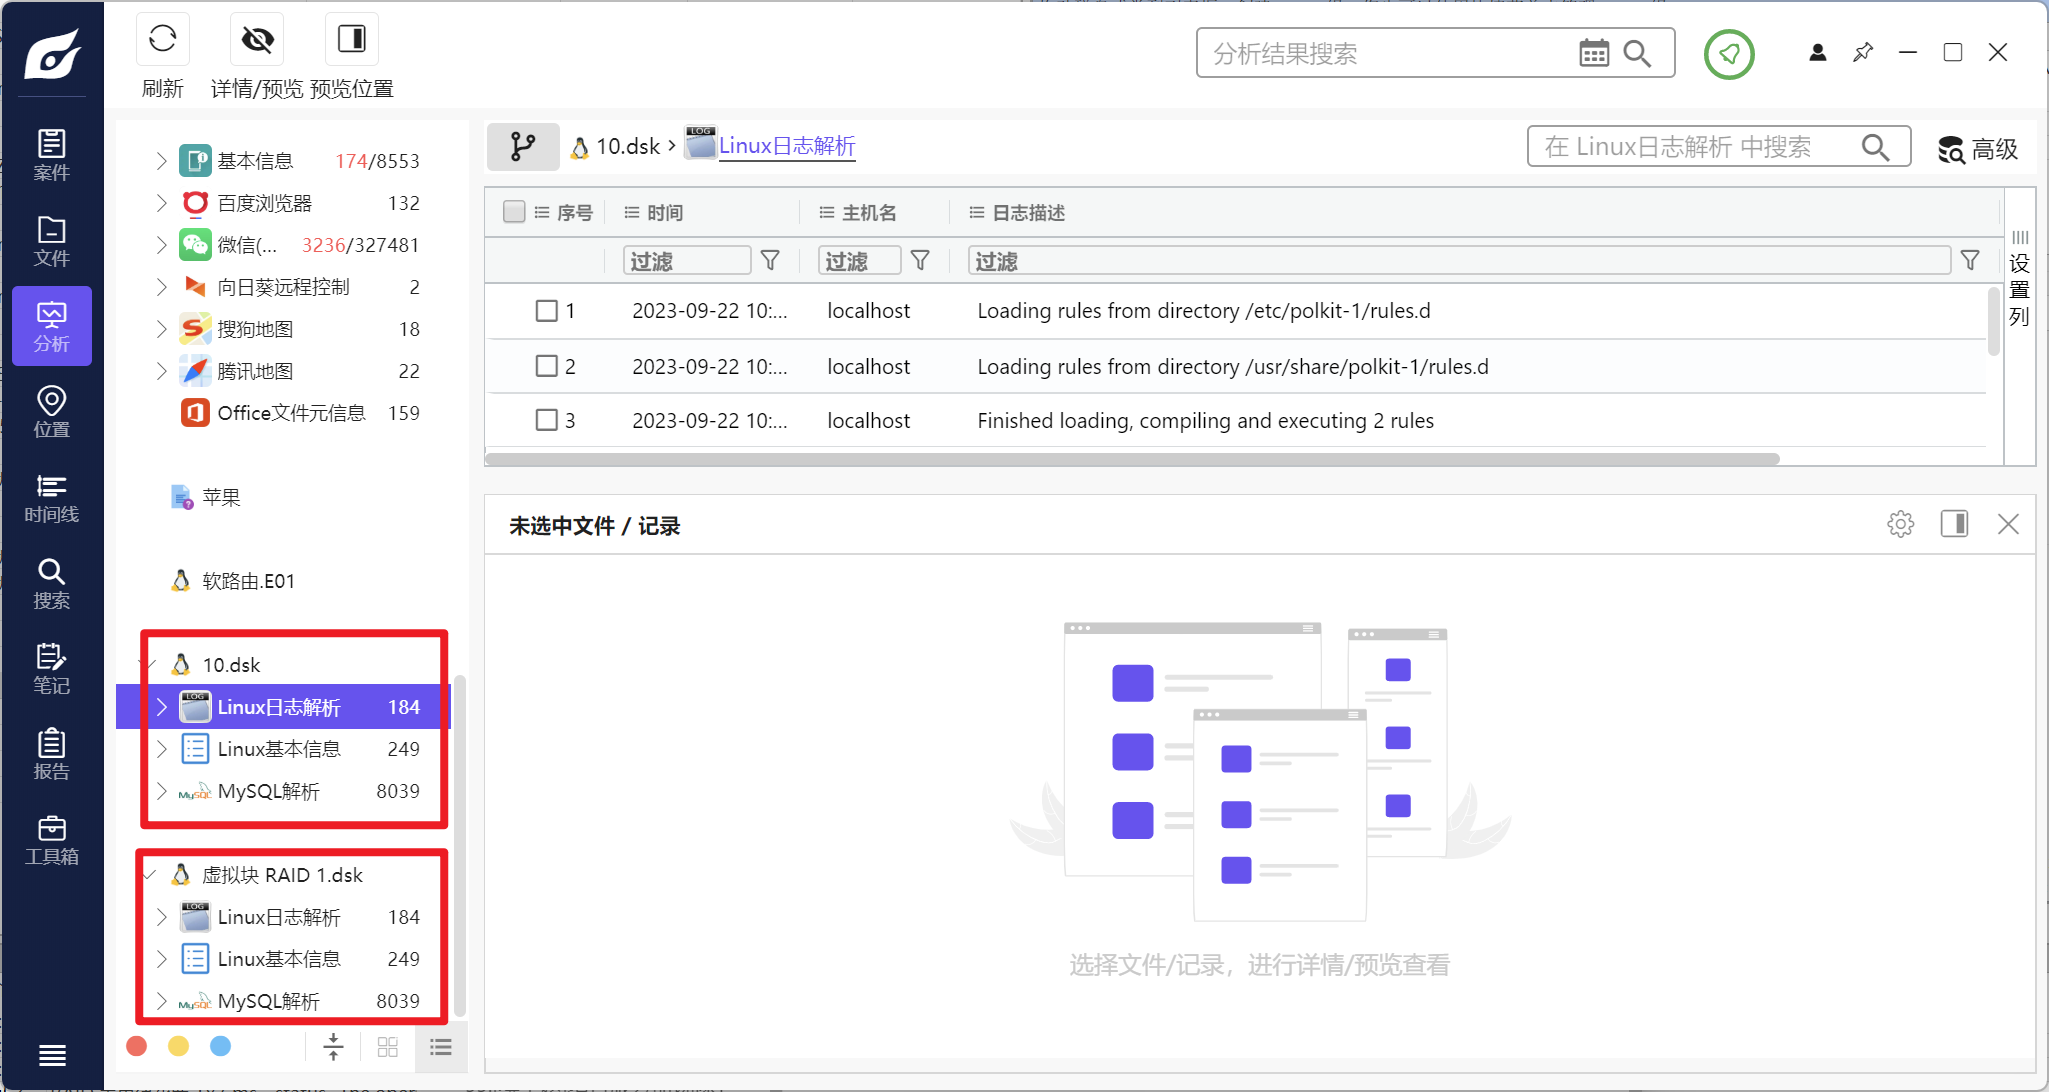The image size is (2049, 1092).
Task: Toggle the 详情/预览 eye icon
Action: coord(257,40)
